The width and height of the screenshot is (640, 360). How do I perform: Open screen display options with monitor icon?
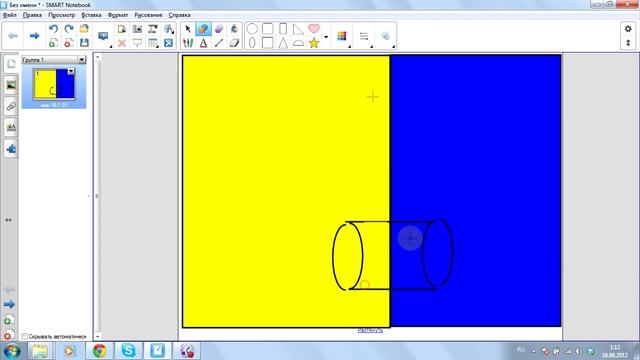point(103,36)
